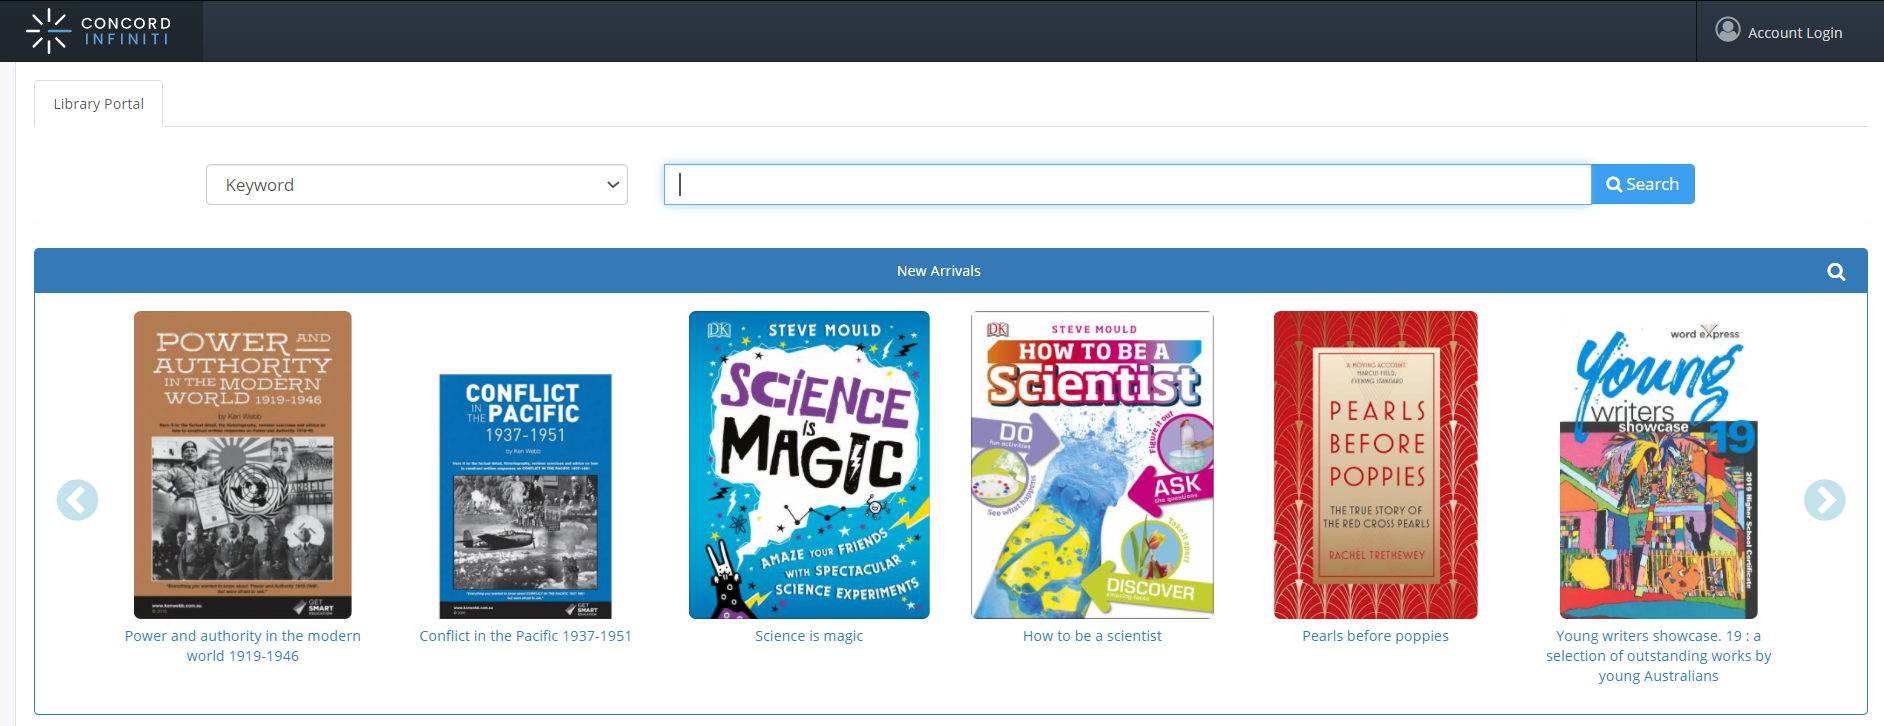Follow the 'Young writers showcase' title link
Screen dimensions: 1884x726
coord(1658,656)
